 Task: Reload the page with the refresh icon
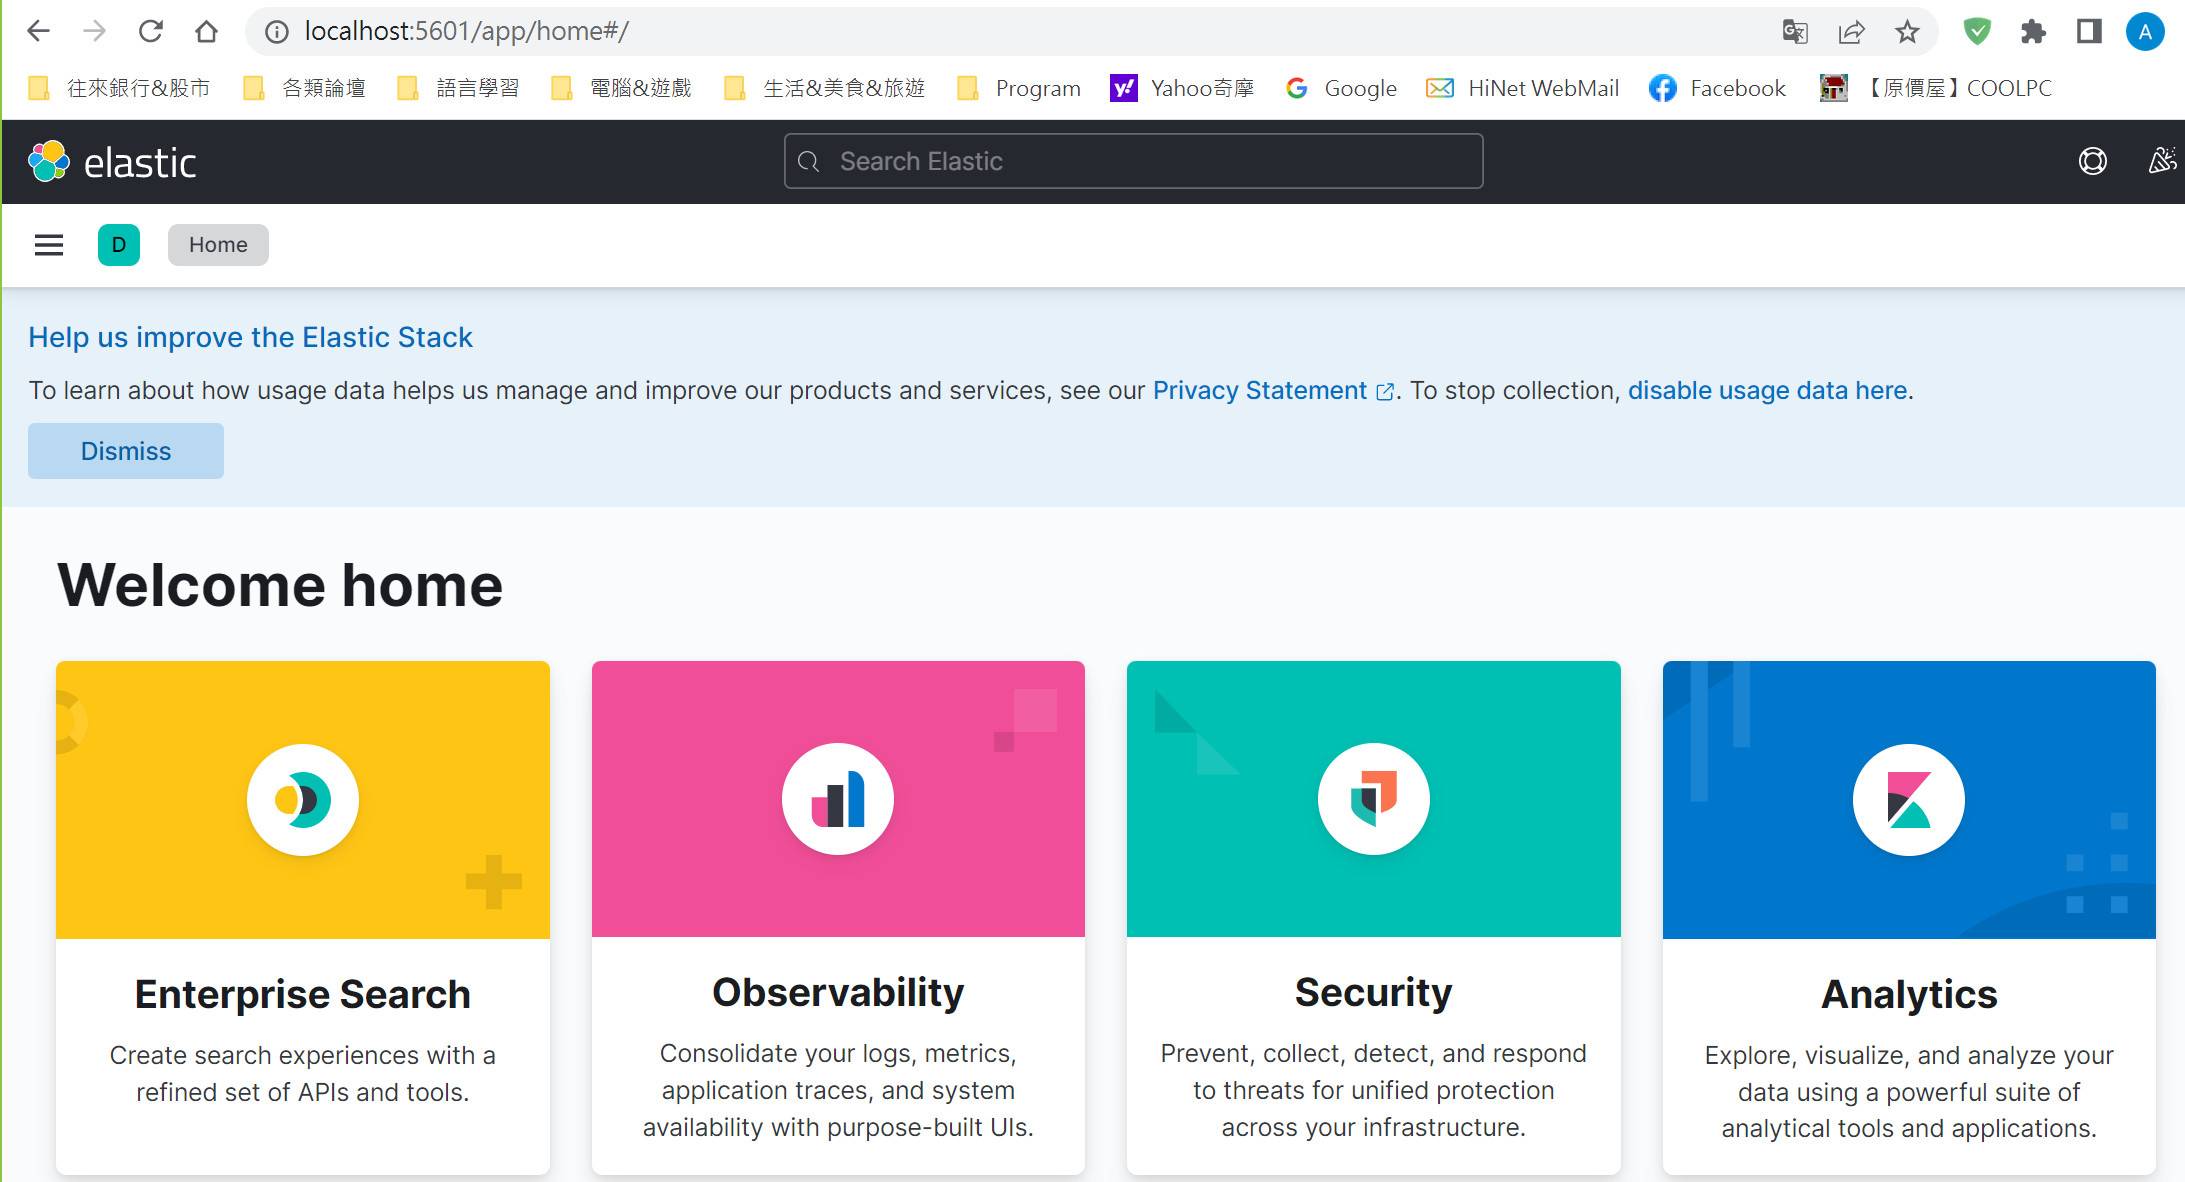pos(151,31)
